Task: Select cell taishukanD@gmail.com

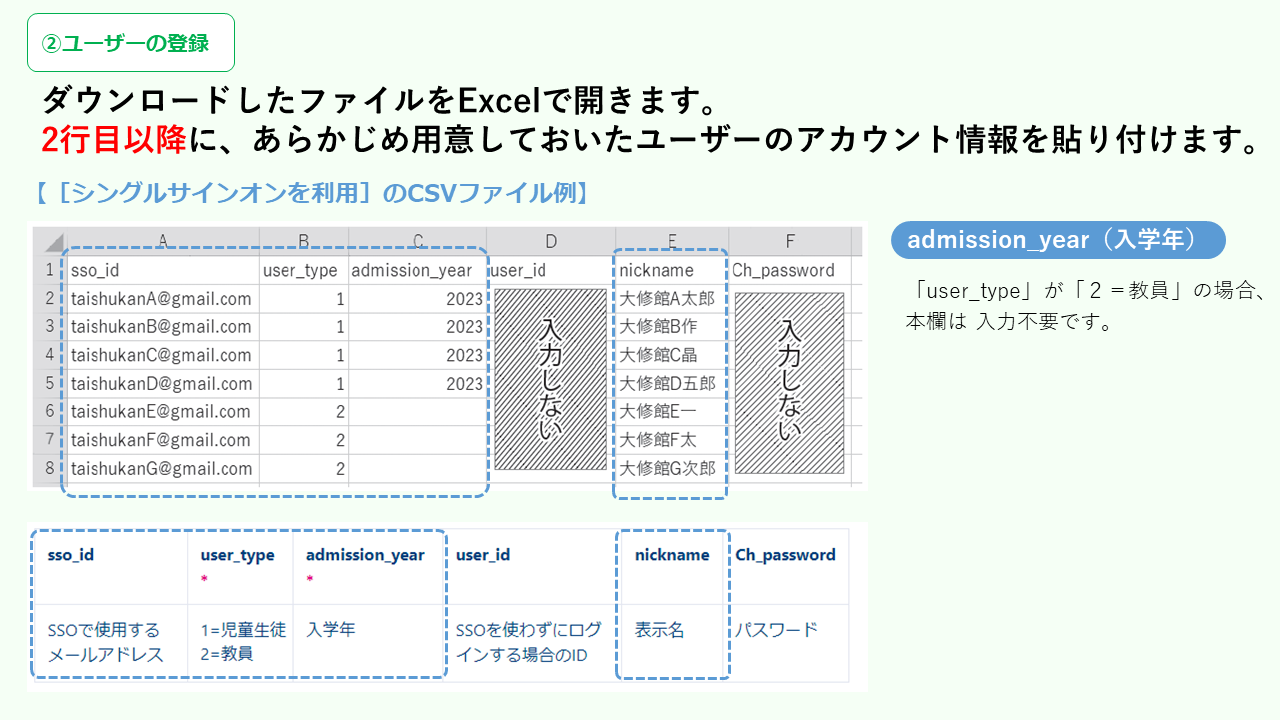Action: coord(163,383)
